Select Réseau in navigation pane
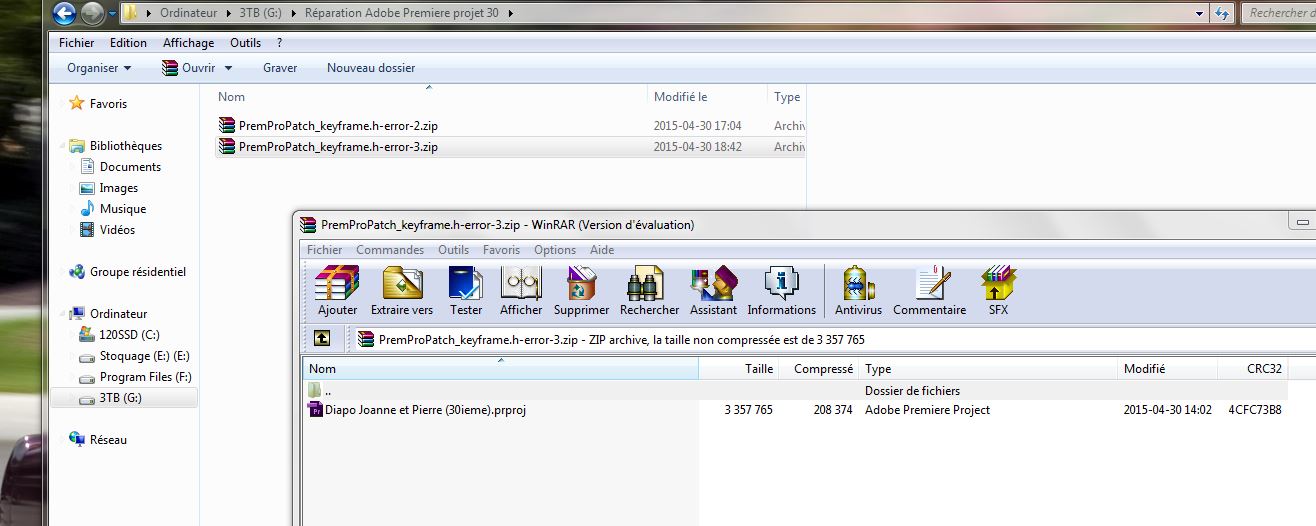Screen dimensions: 1316x526 tap(108, 440)
